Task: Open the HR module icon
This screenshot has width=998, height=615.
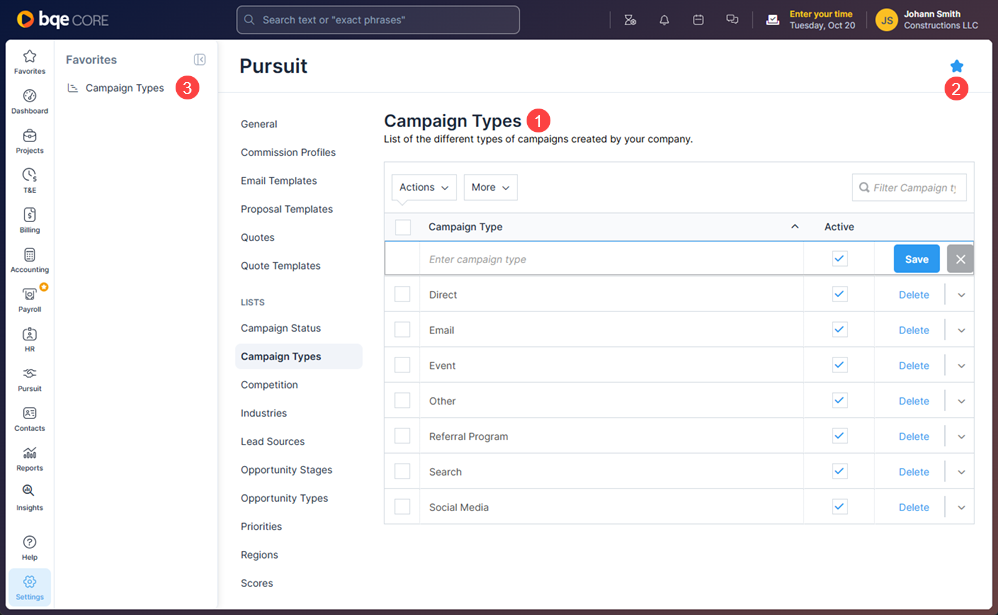Action: 29,339
